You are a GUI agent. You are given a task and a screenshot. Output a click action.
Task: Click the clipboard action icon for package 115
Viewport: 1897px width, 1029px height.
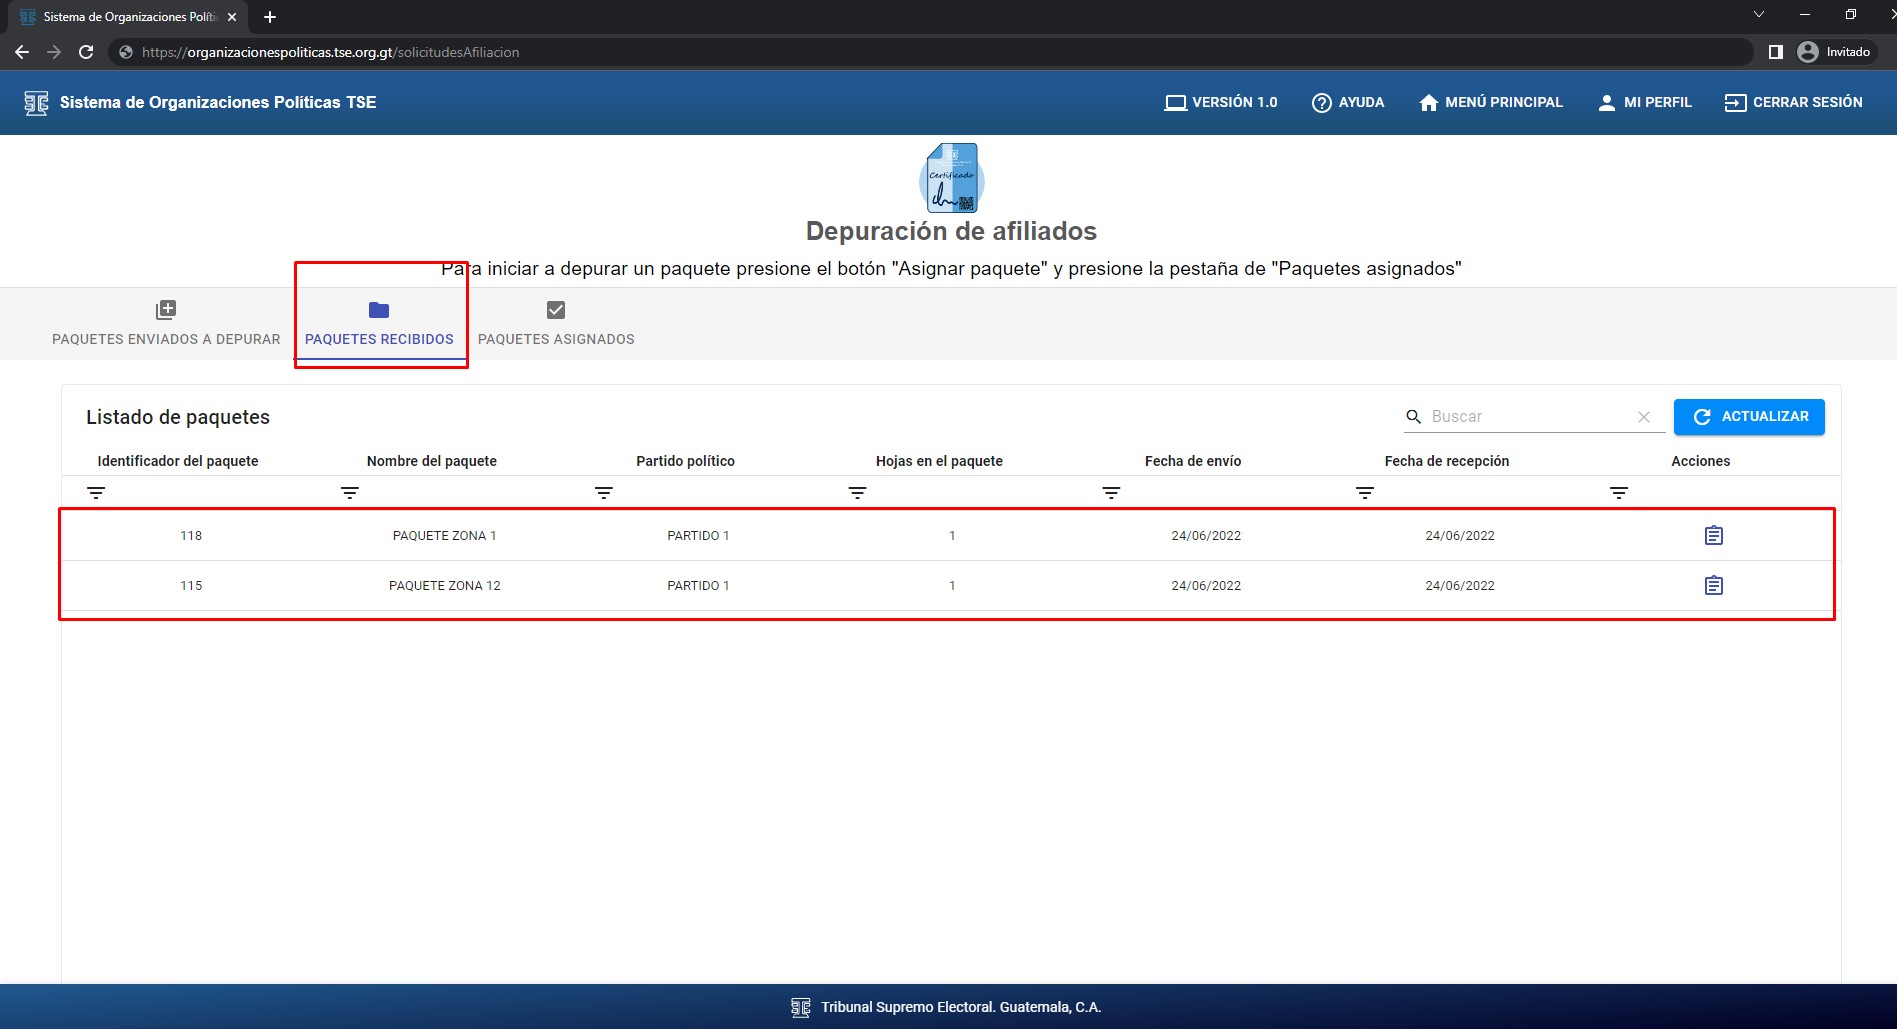1713,586
